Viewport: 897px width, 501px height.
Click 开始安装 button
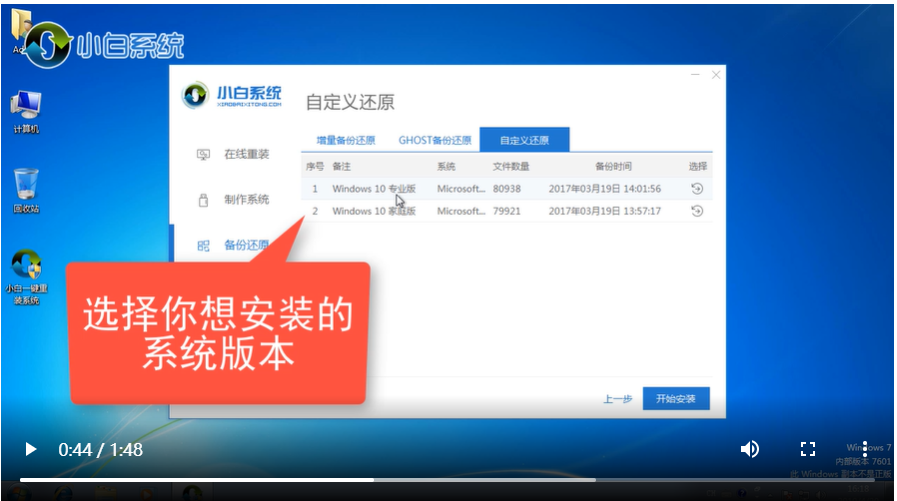(676, 398)
